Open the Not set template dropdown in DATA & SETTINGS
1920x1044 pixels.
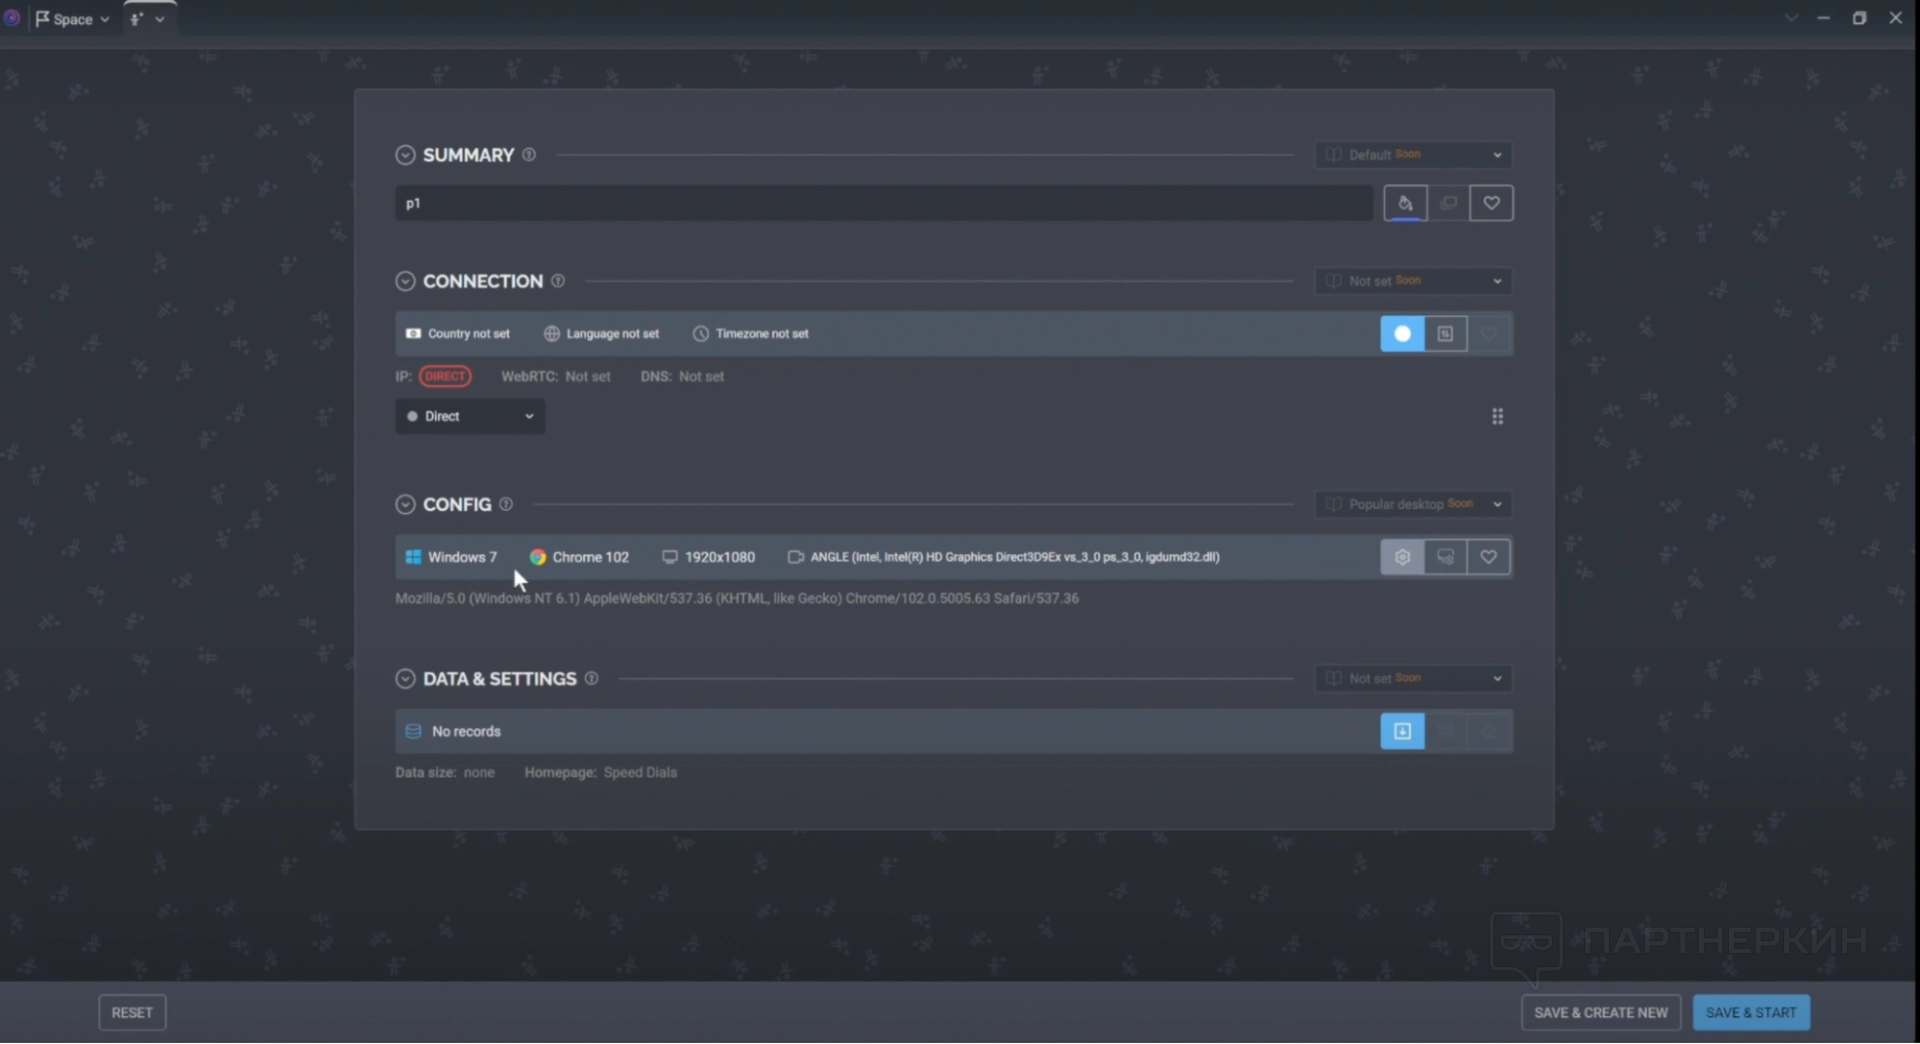pos(1413,679)
